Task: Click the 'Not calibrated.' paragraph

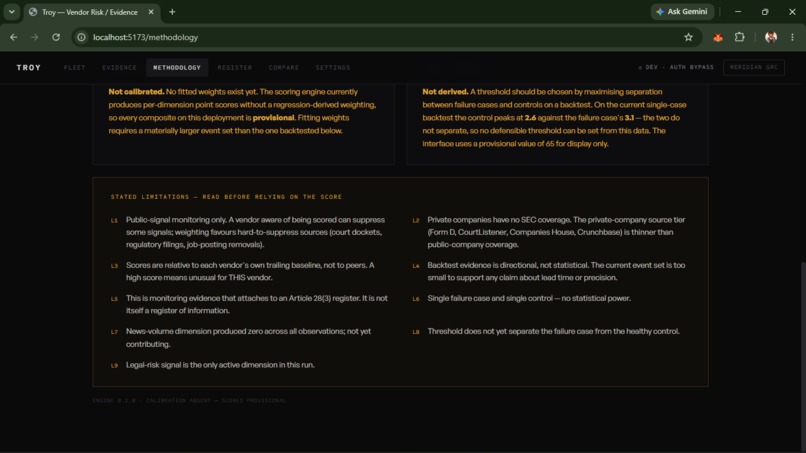Action: pyautogui.click(x=243, y=111)
